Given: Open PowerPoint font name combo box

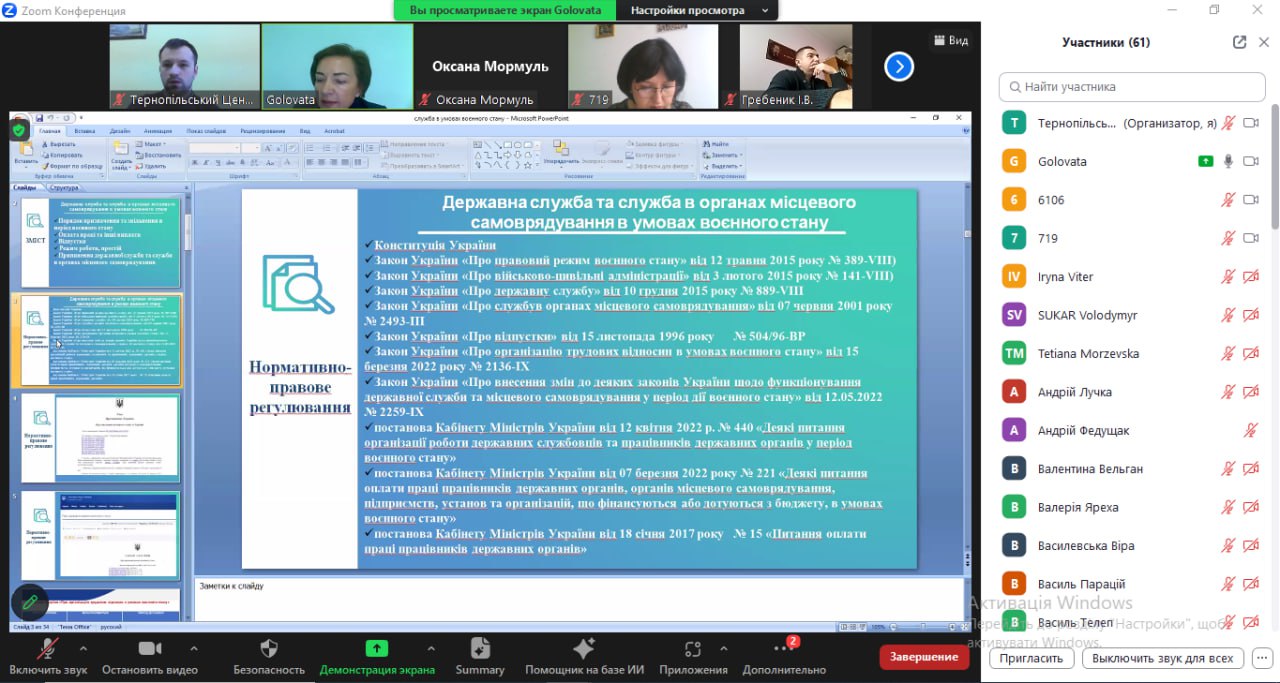Looking at the screenshot, I should 214,148.
